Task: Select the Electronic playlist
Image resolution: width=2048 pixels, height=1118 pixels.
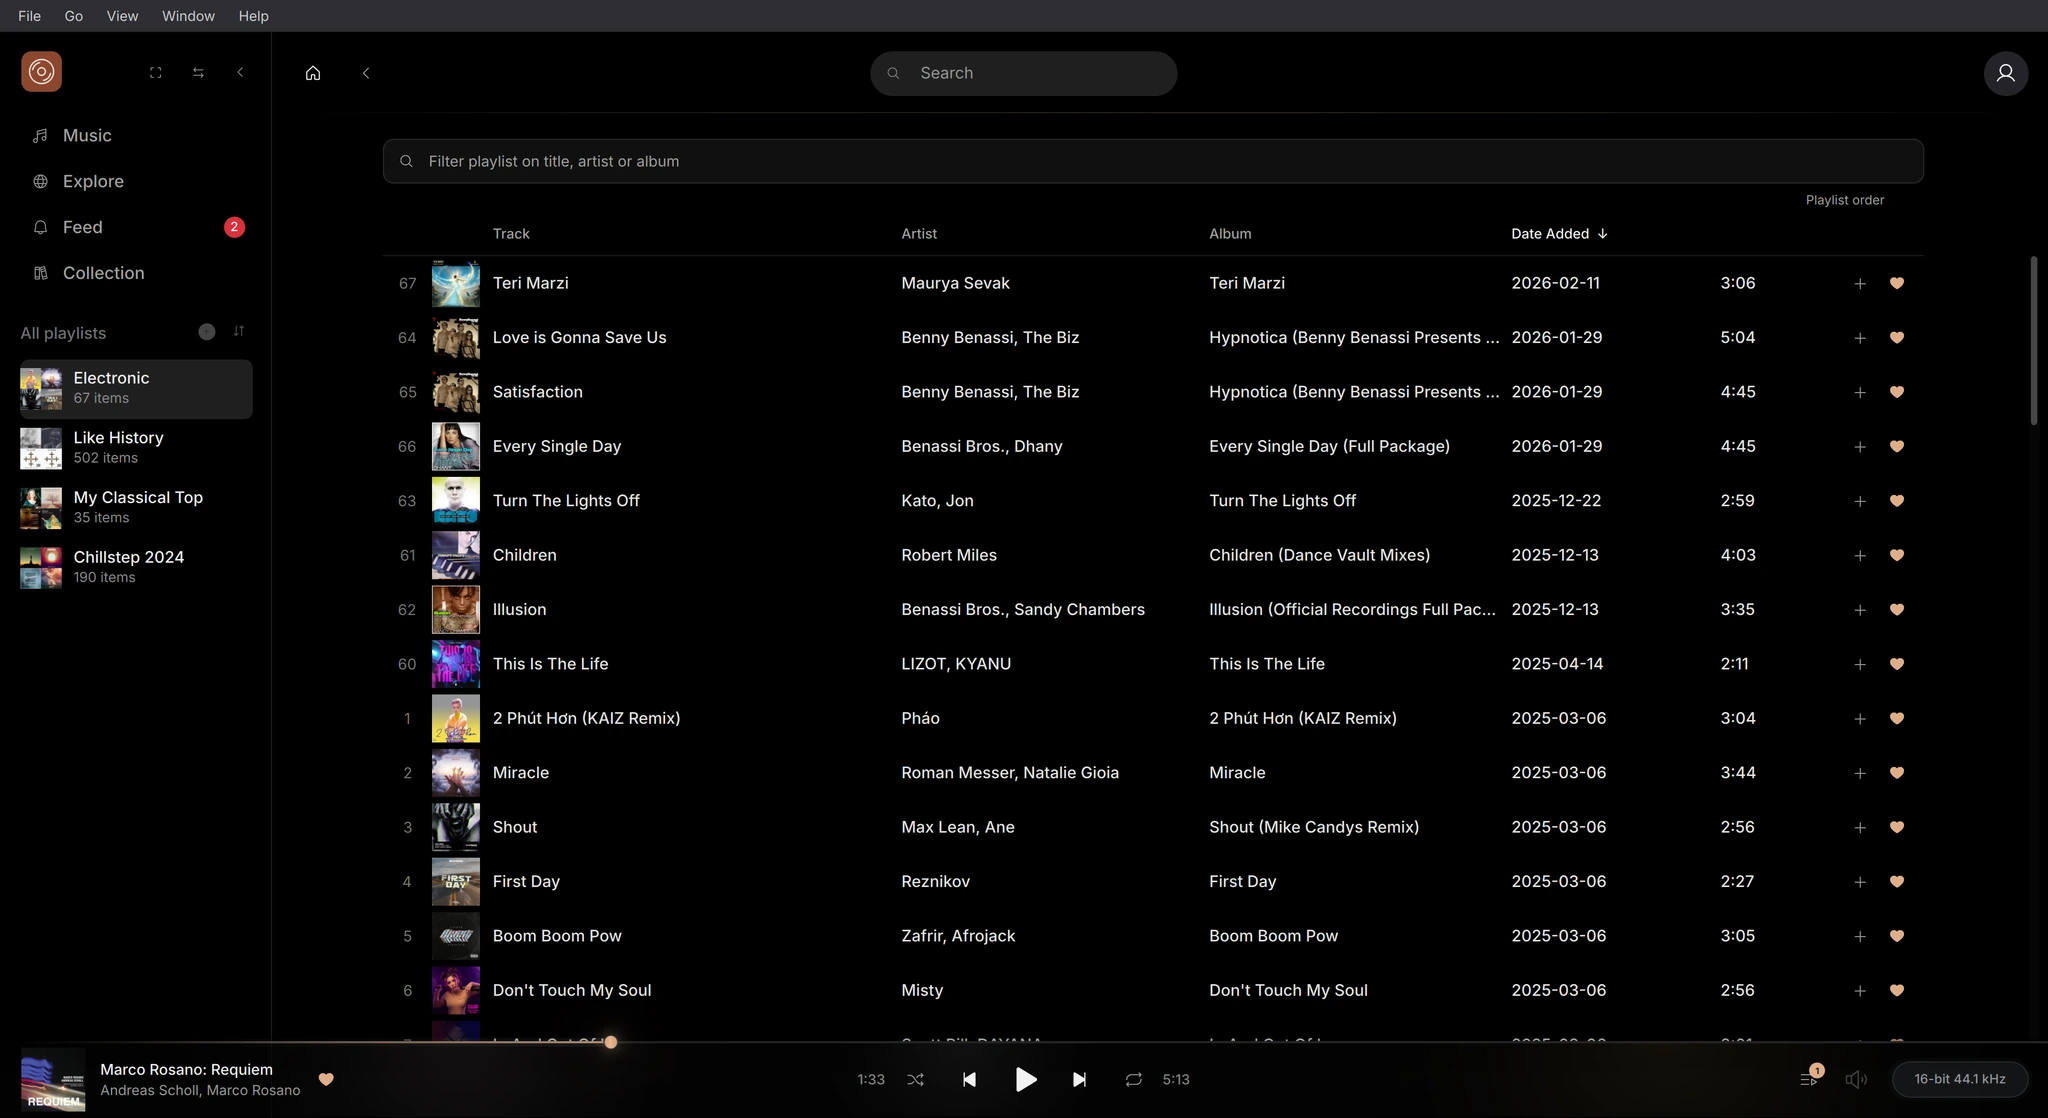Action: click(x=136, y=388)
